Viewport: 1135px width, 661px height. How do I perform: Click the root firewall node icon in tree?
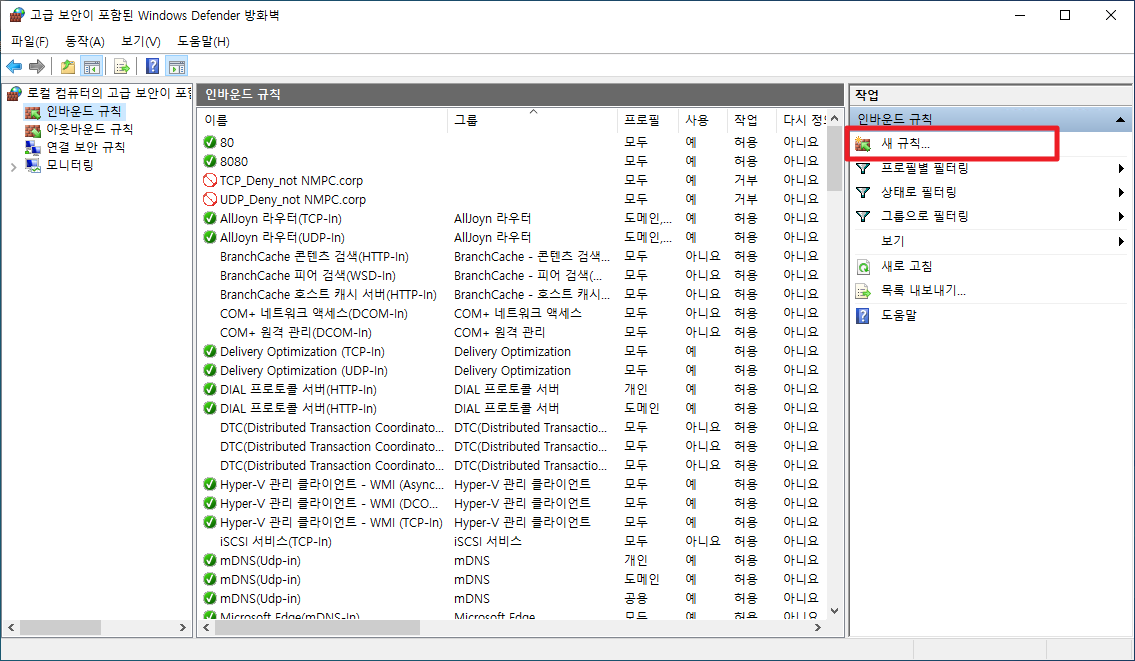14,93
